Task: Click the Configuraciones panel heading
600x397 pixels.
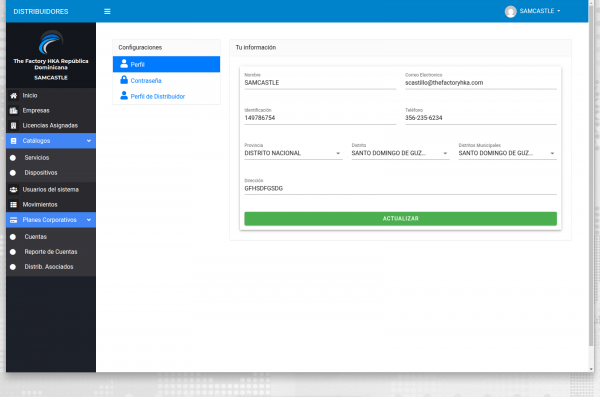Action: coord(140,47)
